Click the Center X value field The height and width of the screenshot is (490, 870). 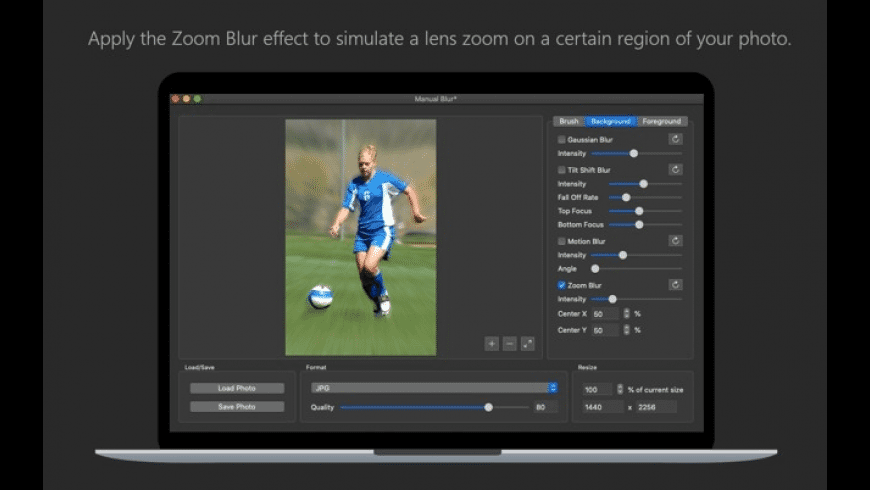605,314
